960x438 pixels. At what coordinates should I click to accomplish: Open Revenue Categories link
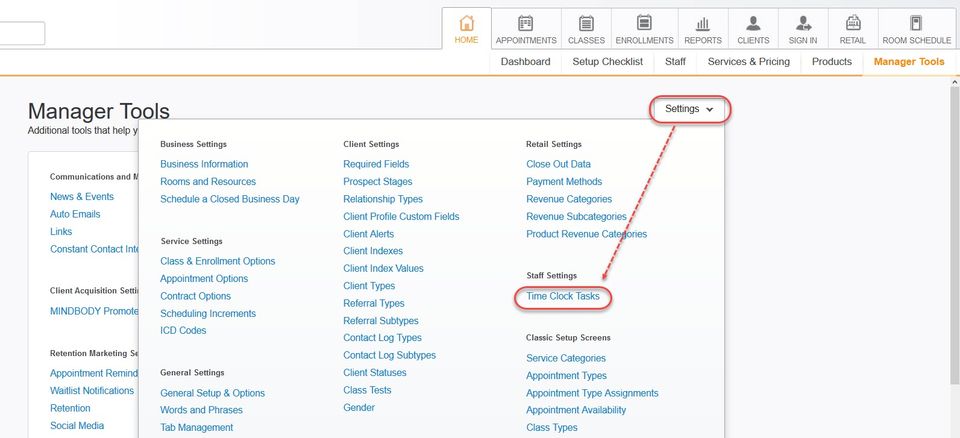[569, 199]
